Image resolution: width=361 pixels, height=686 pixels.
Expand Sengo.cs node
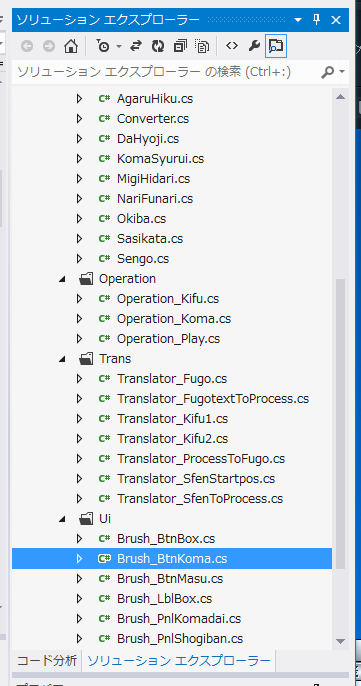[79, 259]
